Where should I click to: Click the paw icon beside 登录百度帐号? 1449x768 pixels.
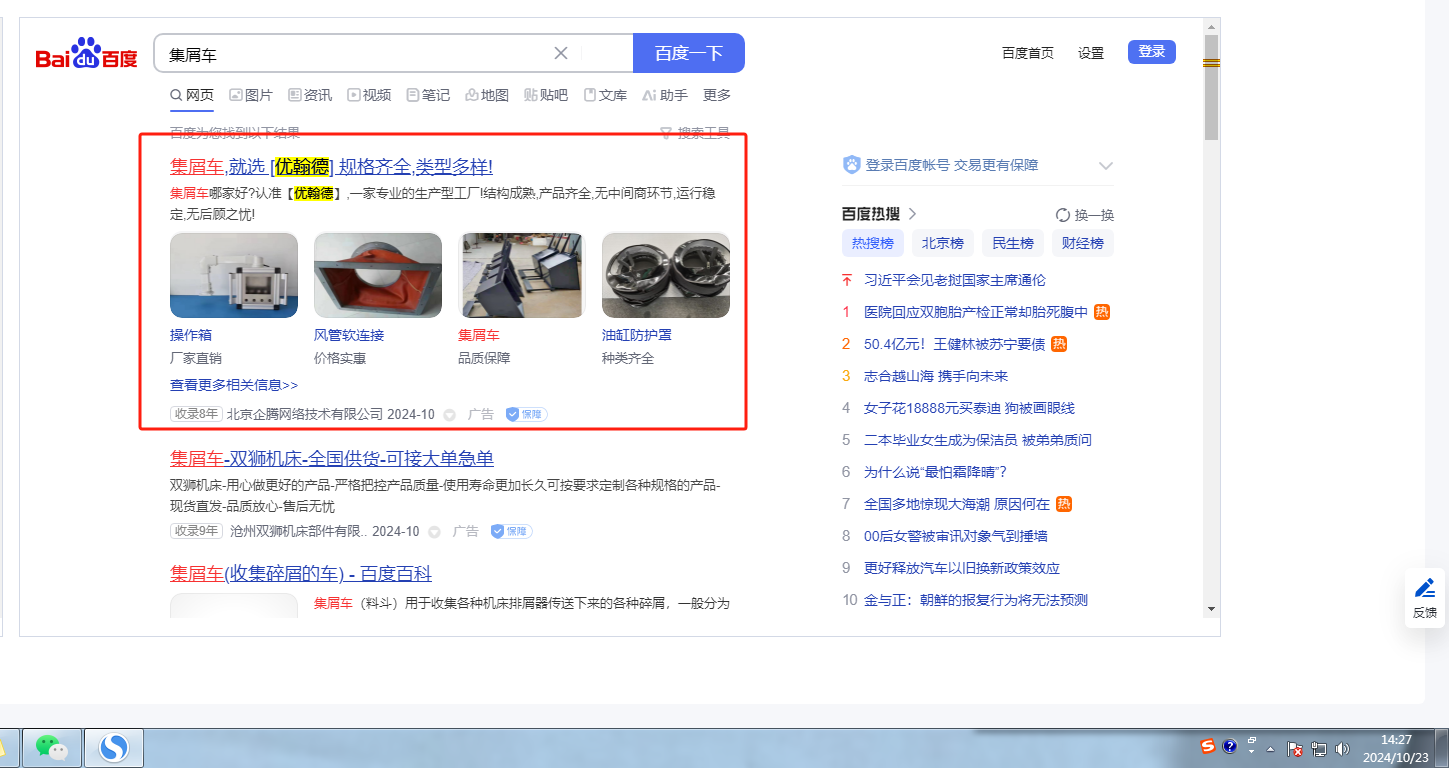pyautogui.click(x=852, y=165)
